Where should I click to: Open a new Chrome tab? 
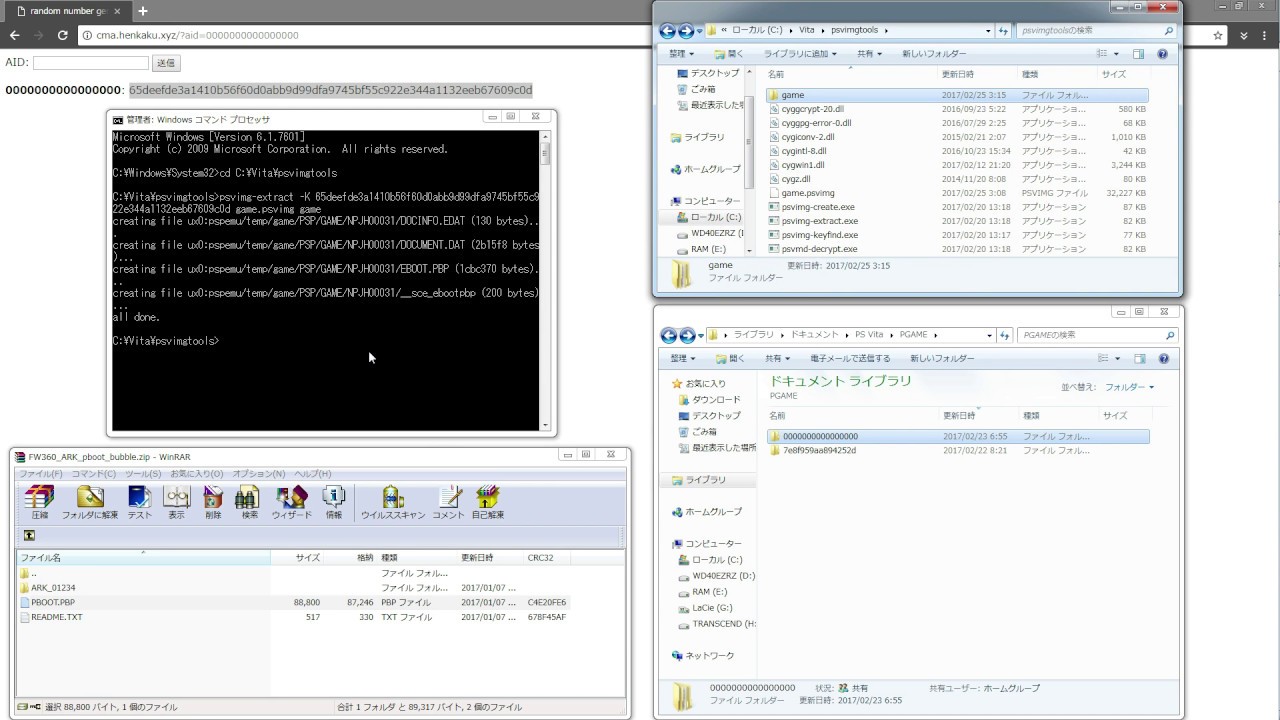(x=142, y=11)
